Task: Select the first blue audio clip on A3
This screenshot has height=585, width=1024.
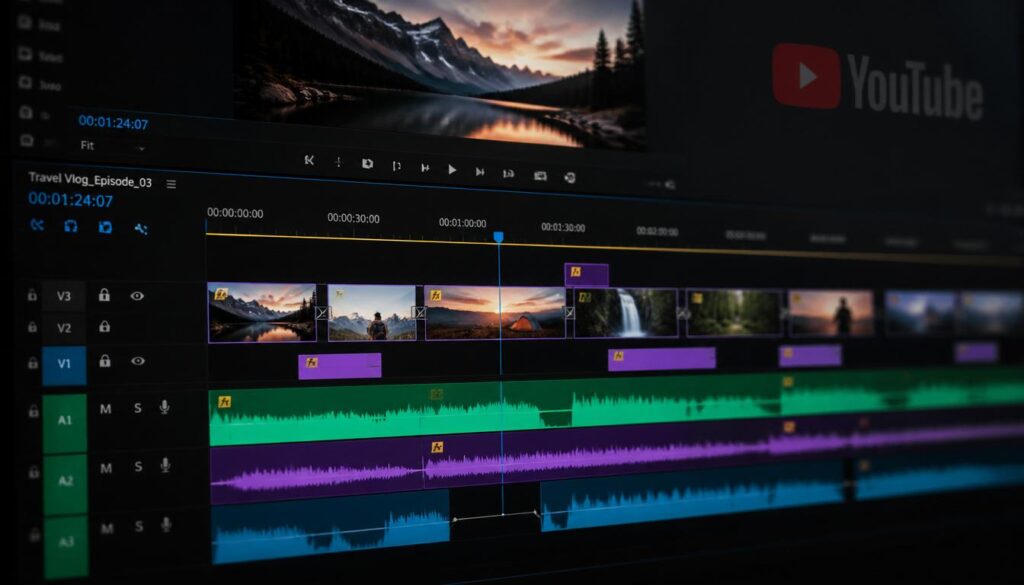Action: coord(330,526)
